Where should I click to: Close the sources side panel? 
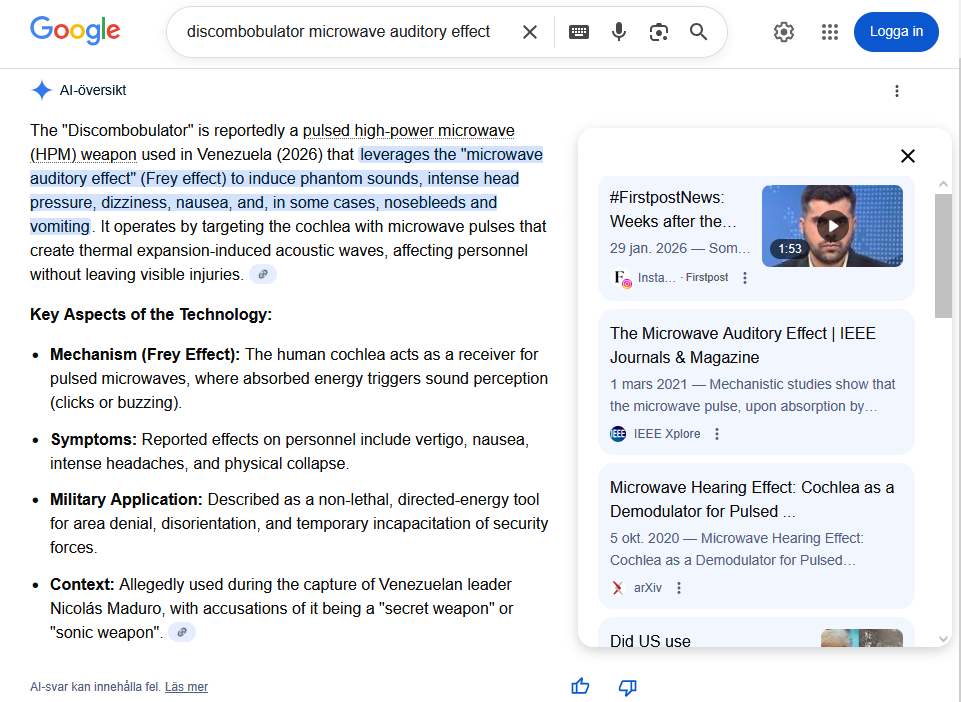(x=908, y=156)
